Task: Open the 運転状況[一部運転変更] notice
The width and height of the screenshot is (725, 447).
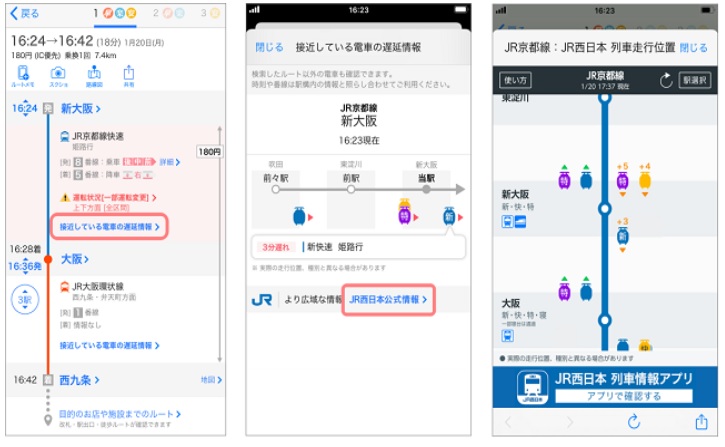Action: tap(114, 197)
